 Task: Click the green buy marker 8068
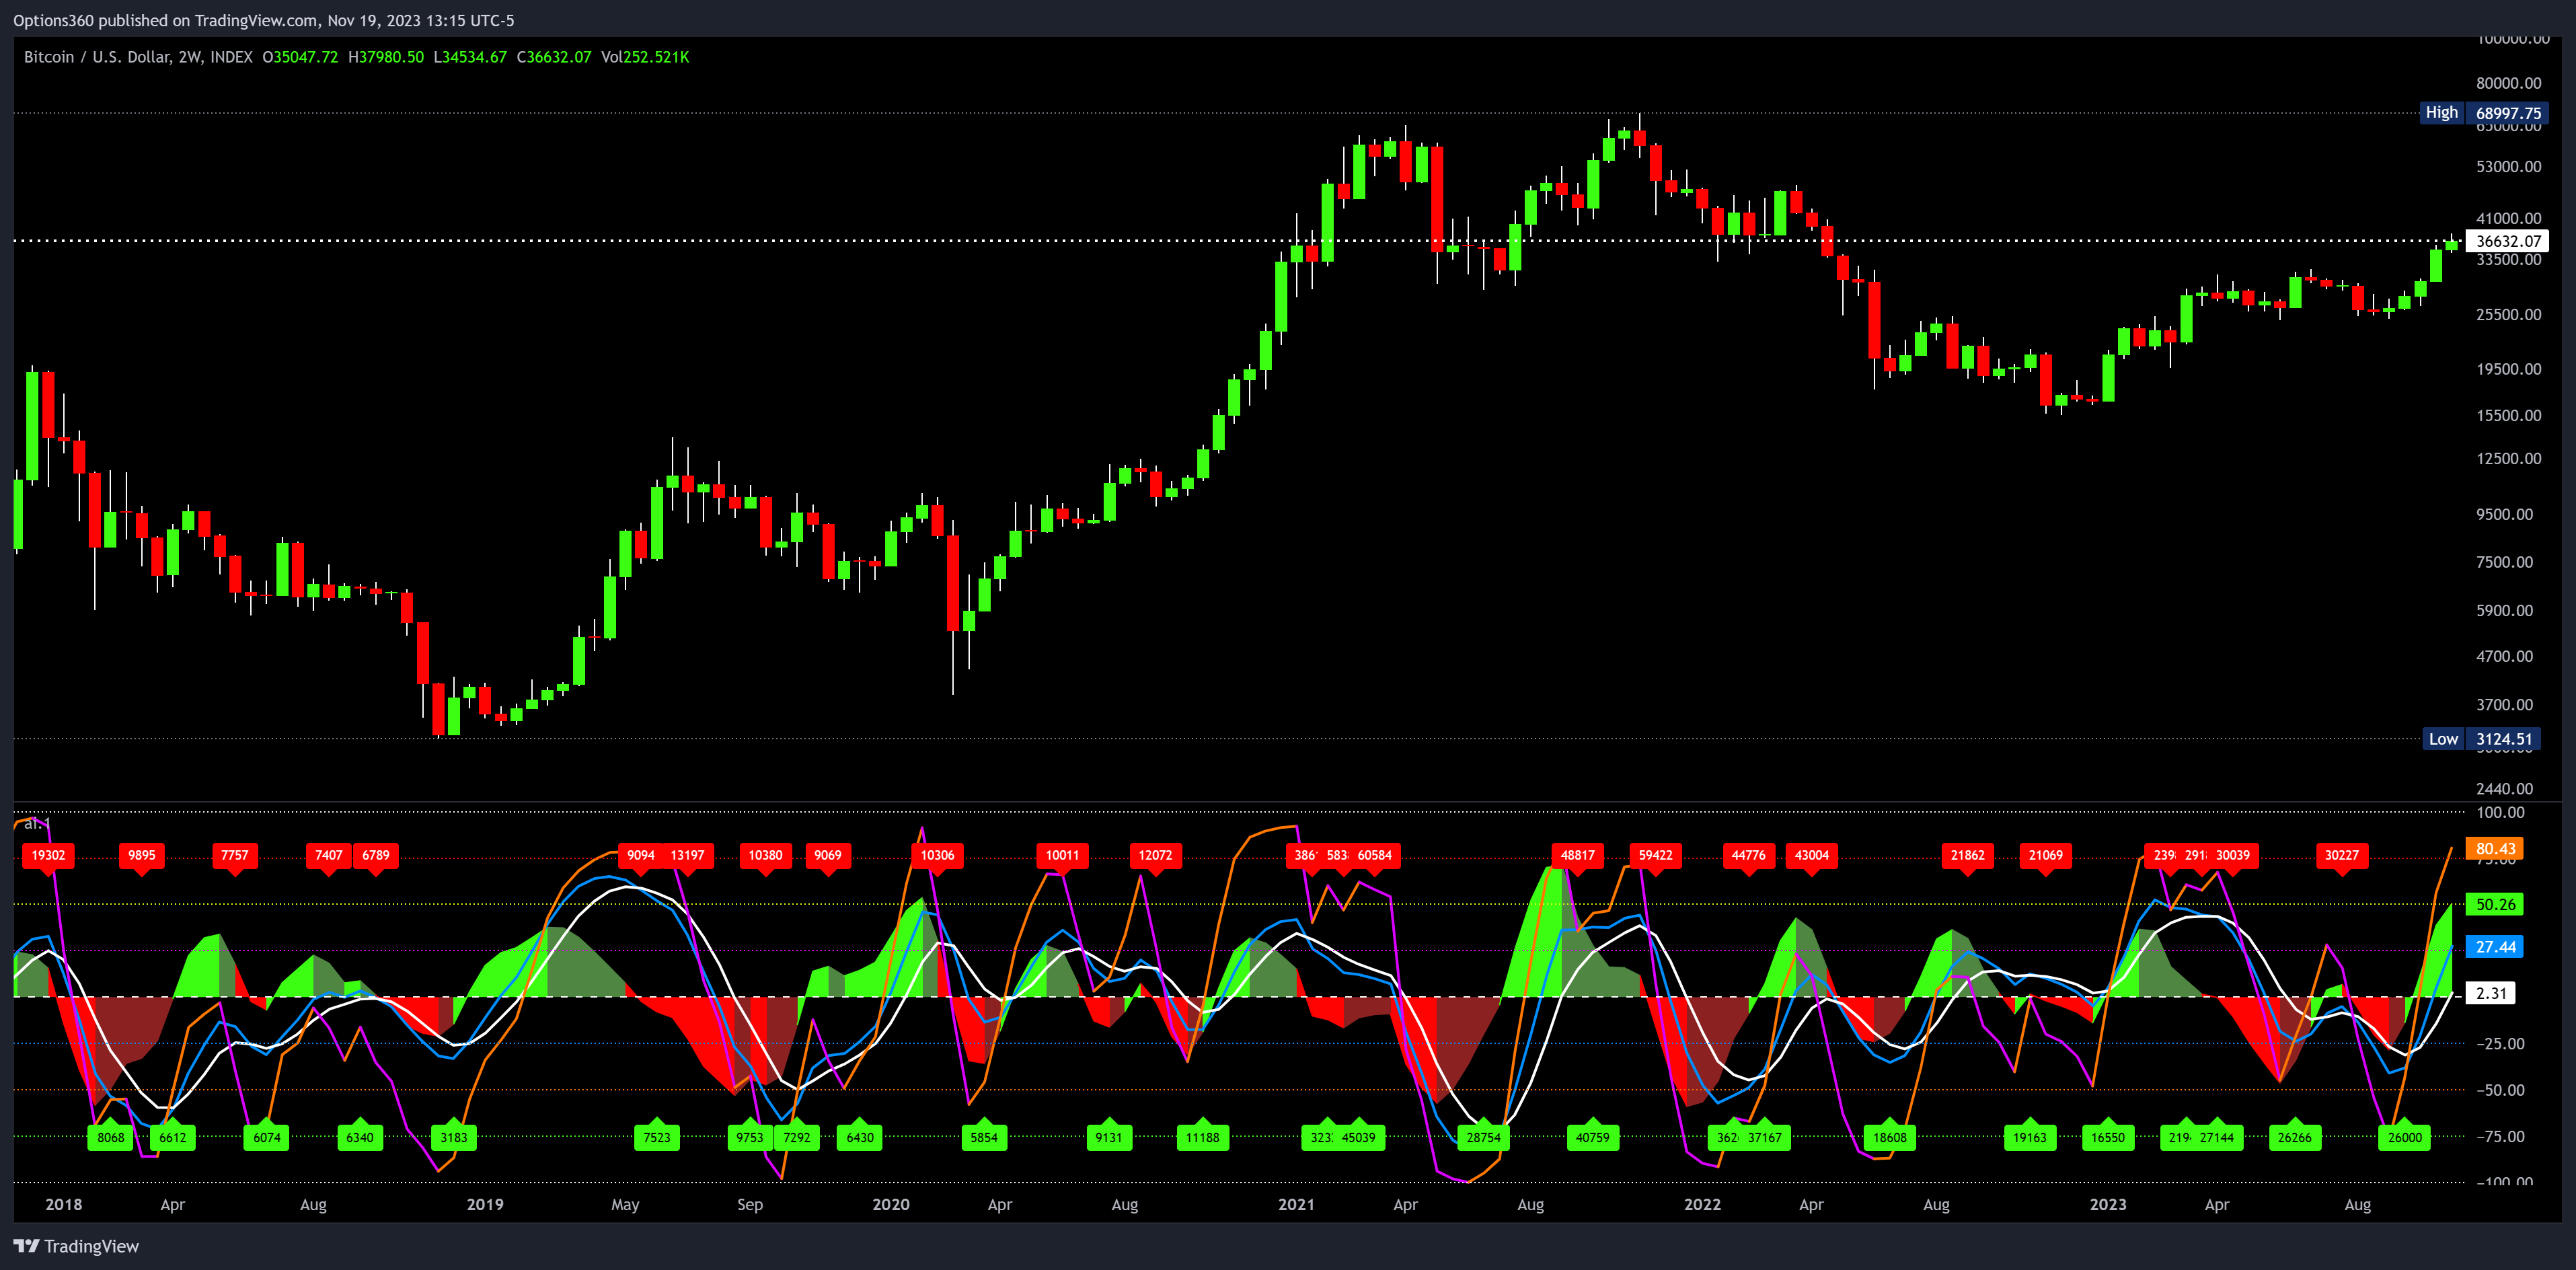coord(111,1137)
